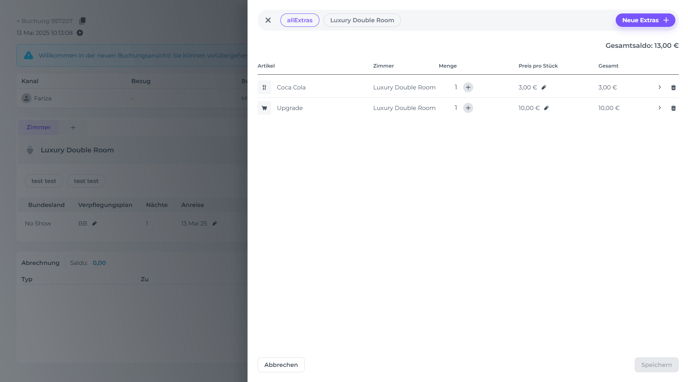Click Luxury Double Room cell in Coca Cola row
The height and width of the screenshot is (382, 688).
404,87
